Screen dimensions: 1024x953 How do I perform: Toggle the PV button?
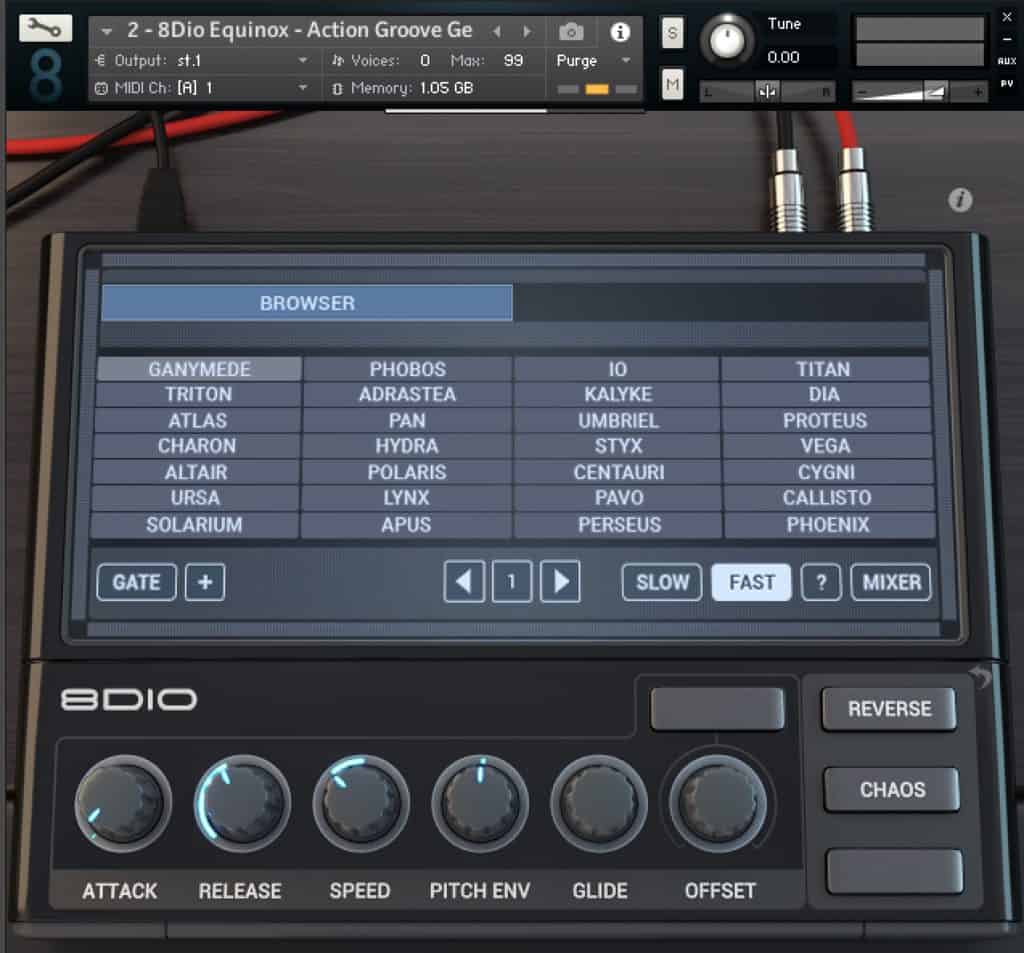pyautogui.click(x=1006, y=84)
